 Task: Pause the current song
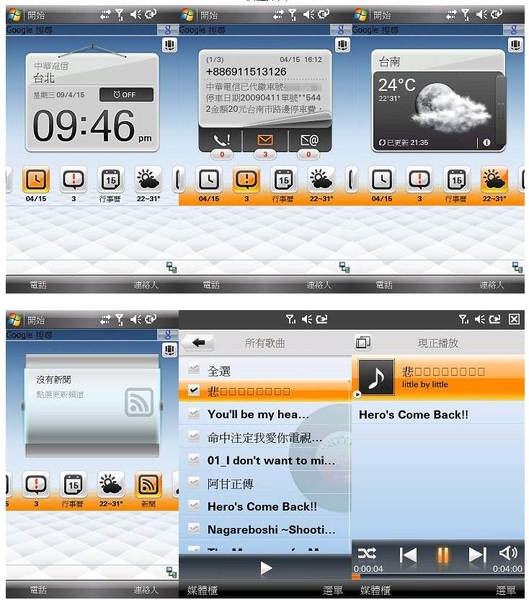click(x=442, y=554)
